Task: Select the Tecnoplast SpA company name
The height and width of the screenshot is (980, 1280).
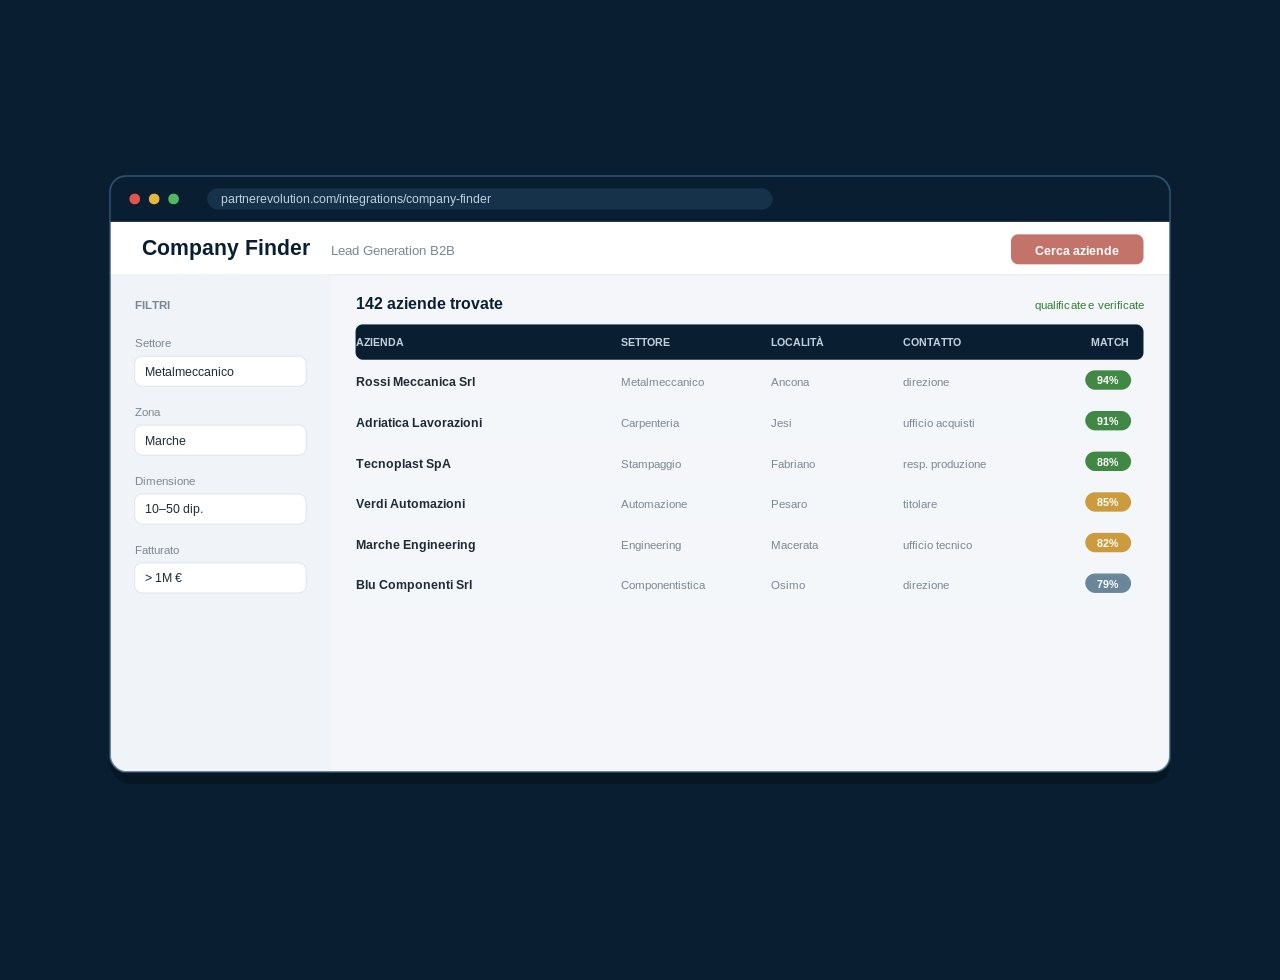Action: pyautogui.click(x=403, y=464)
